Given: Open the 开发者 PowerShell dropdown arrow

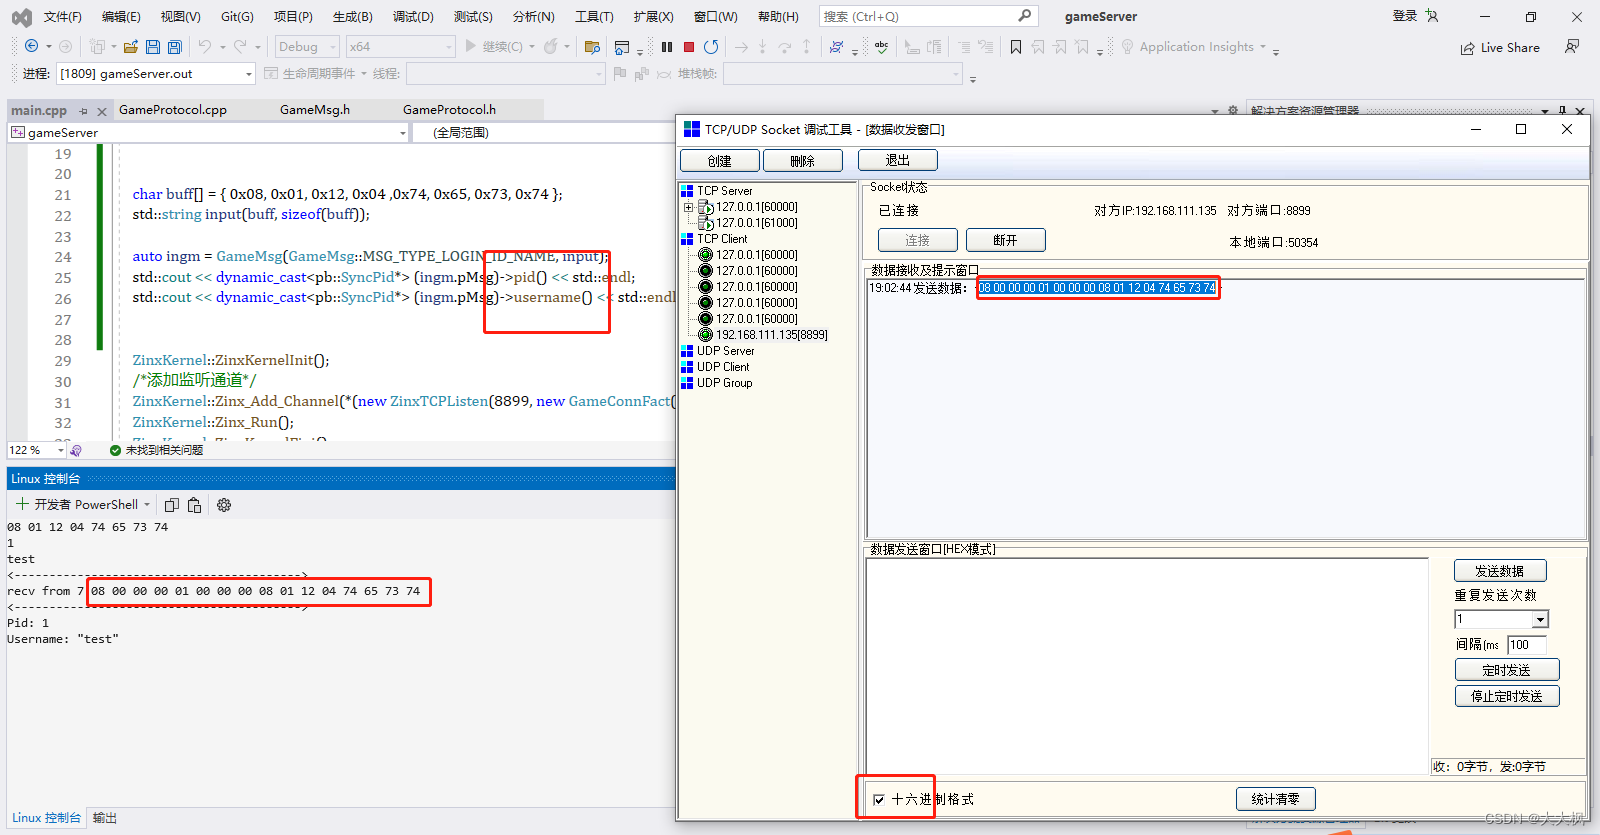Looking at the screenshot, I should click(x=147, y=505).
